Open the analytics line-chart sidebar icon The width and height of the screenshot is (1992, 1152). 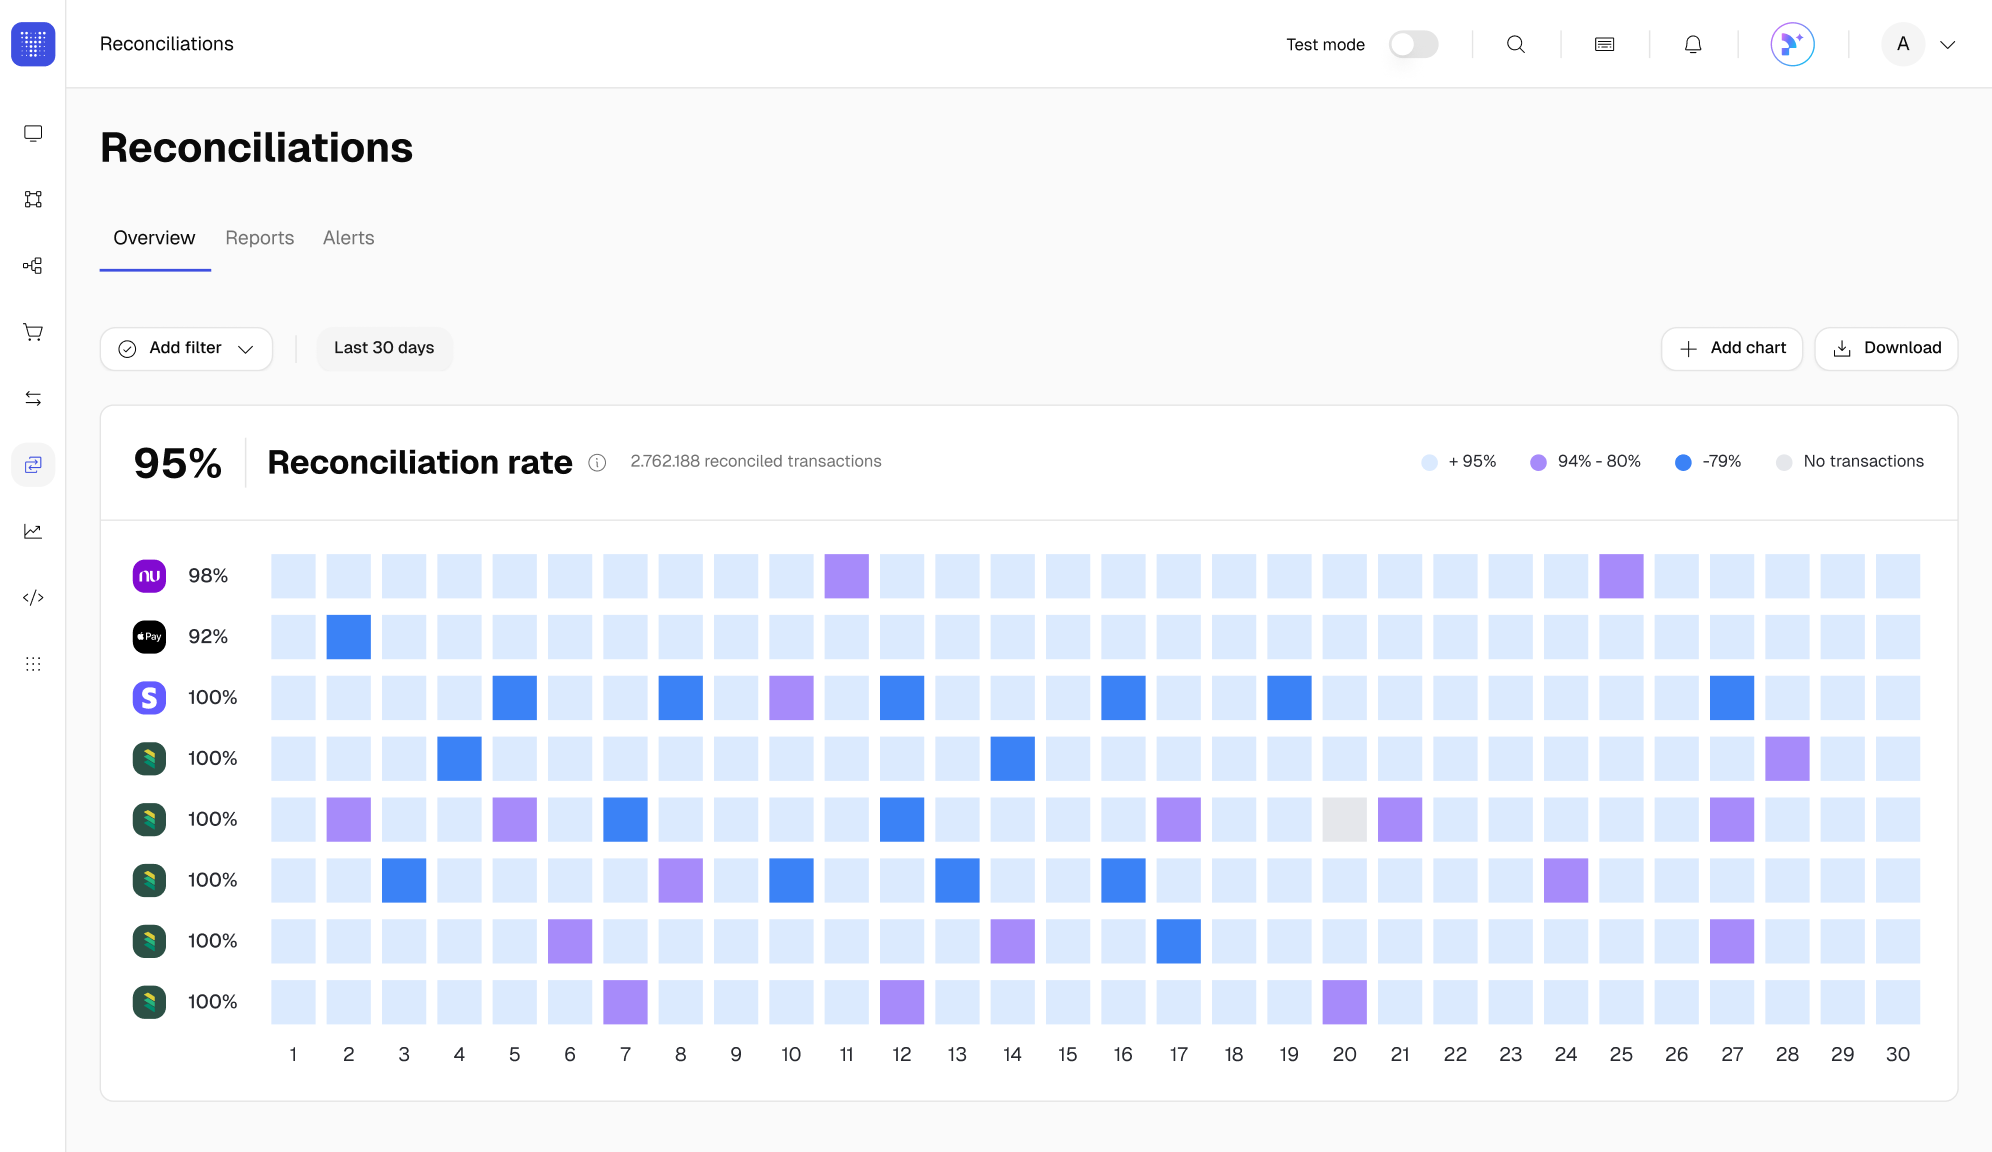(x=33, y=531)
